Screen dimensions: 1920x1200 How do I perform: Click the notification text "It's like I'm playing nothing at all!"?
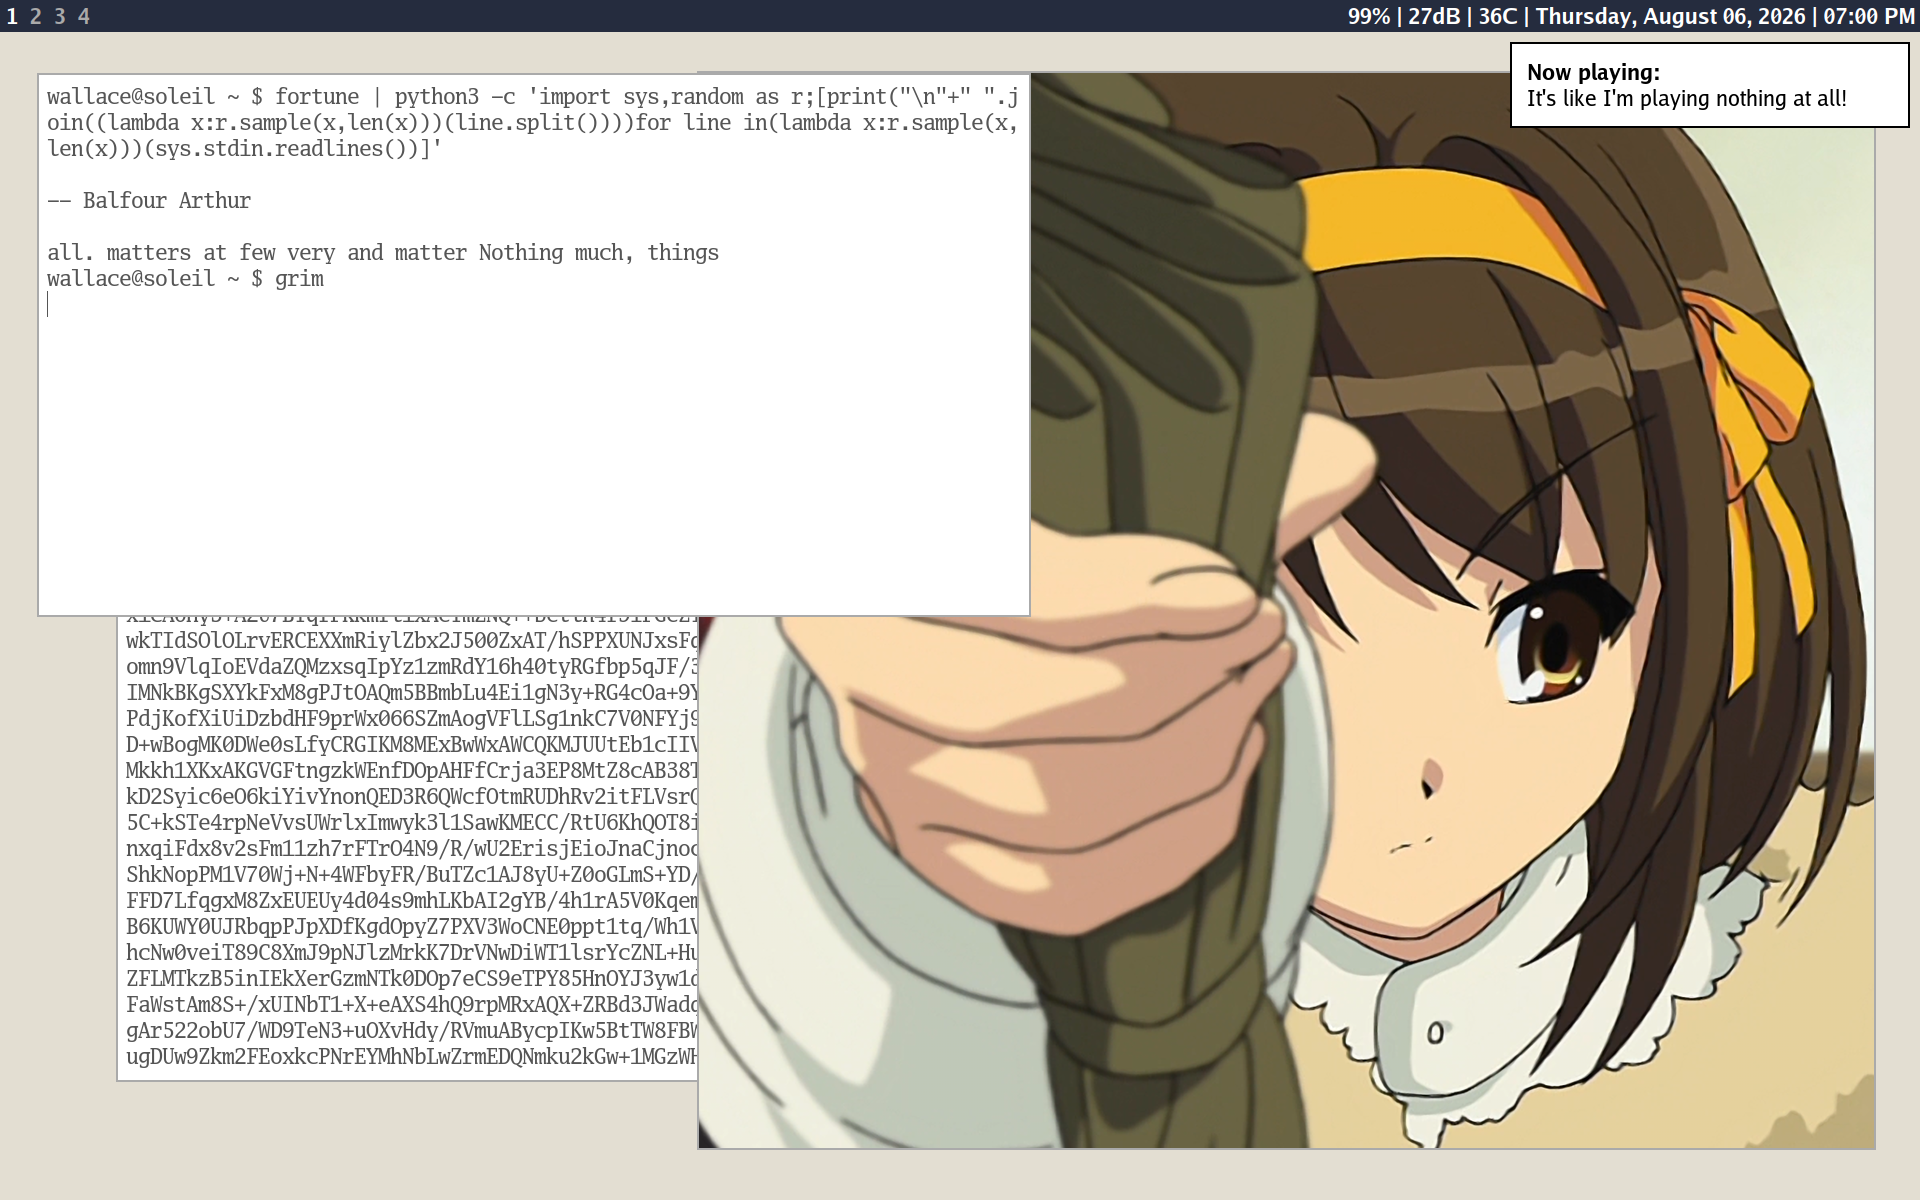click(x=1686, y=99)
